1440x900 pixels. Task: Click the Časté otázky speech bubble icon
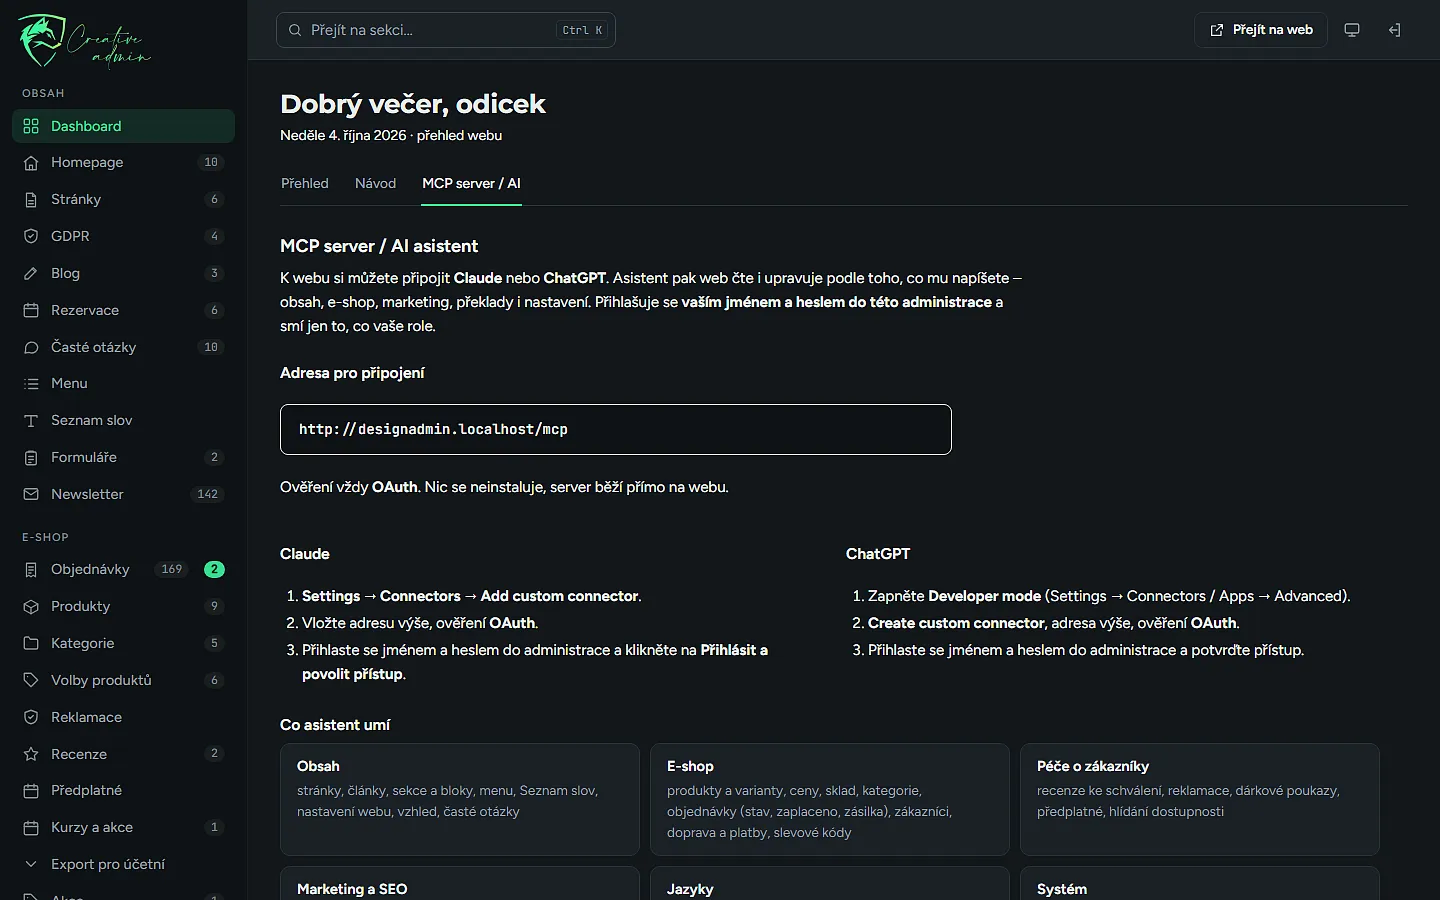coord(31,347)
